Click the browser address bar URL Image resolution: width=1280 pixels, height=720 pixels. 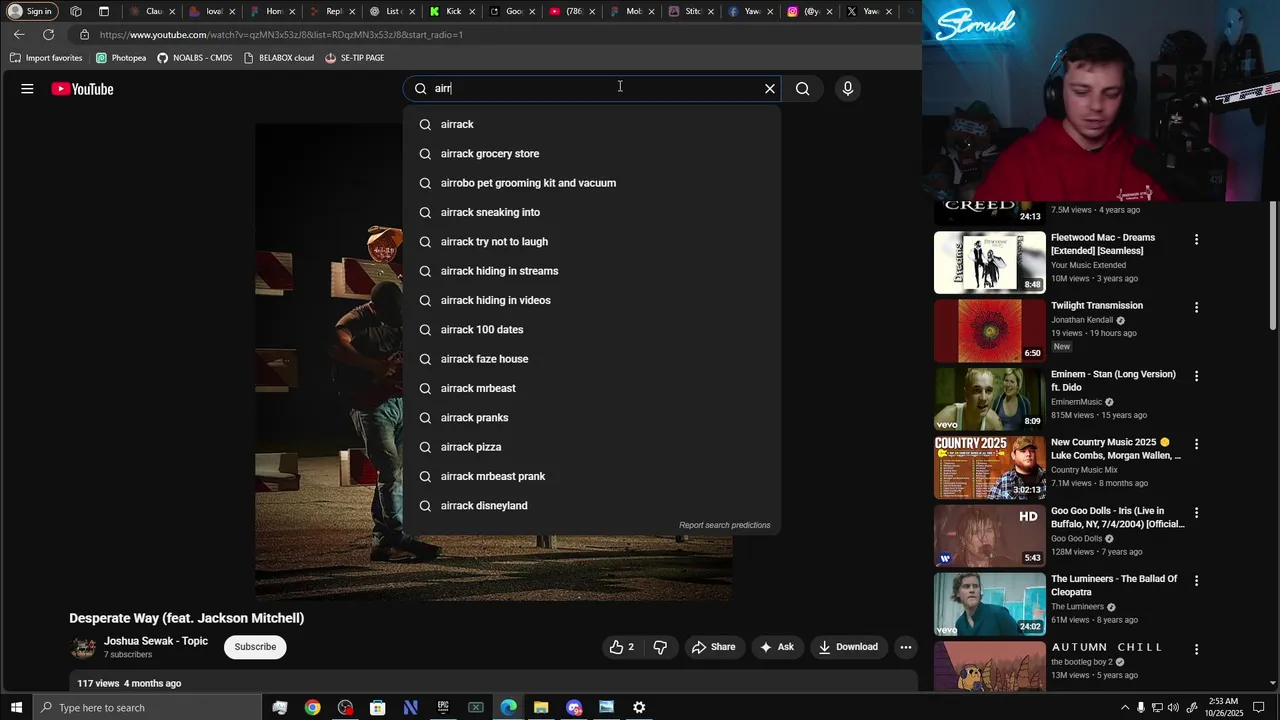[280, 34]
